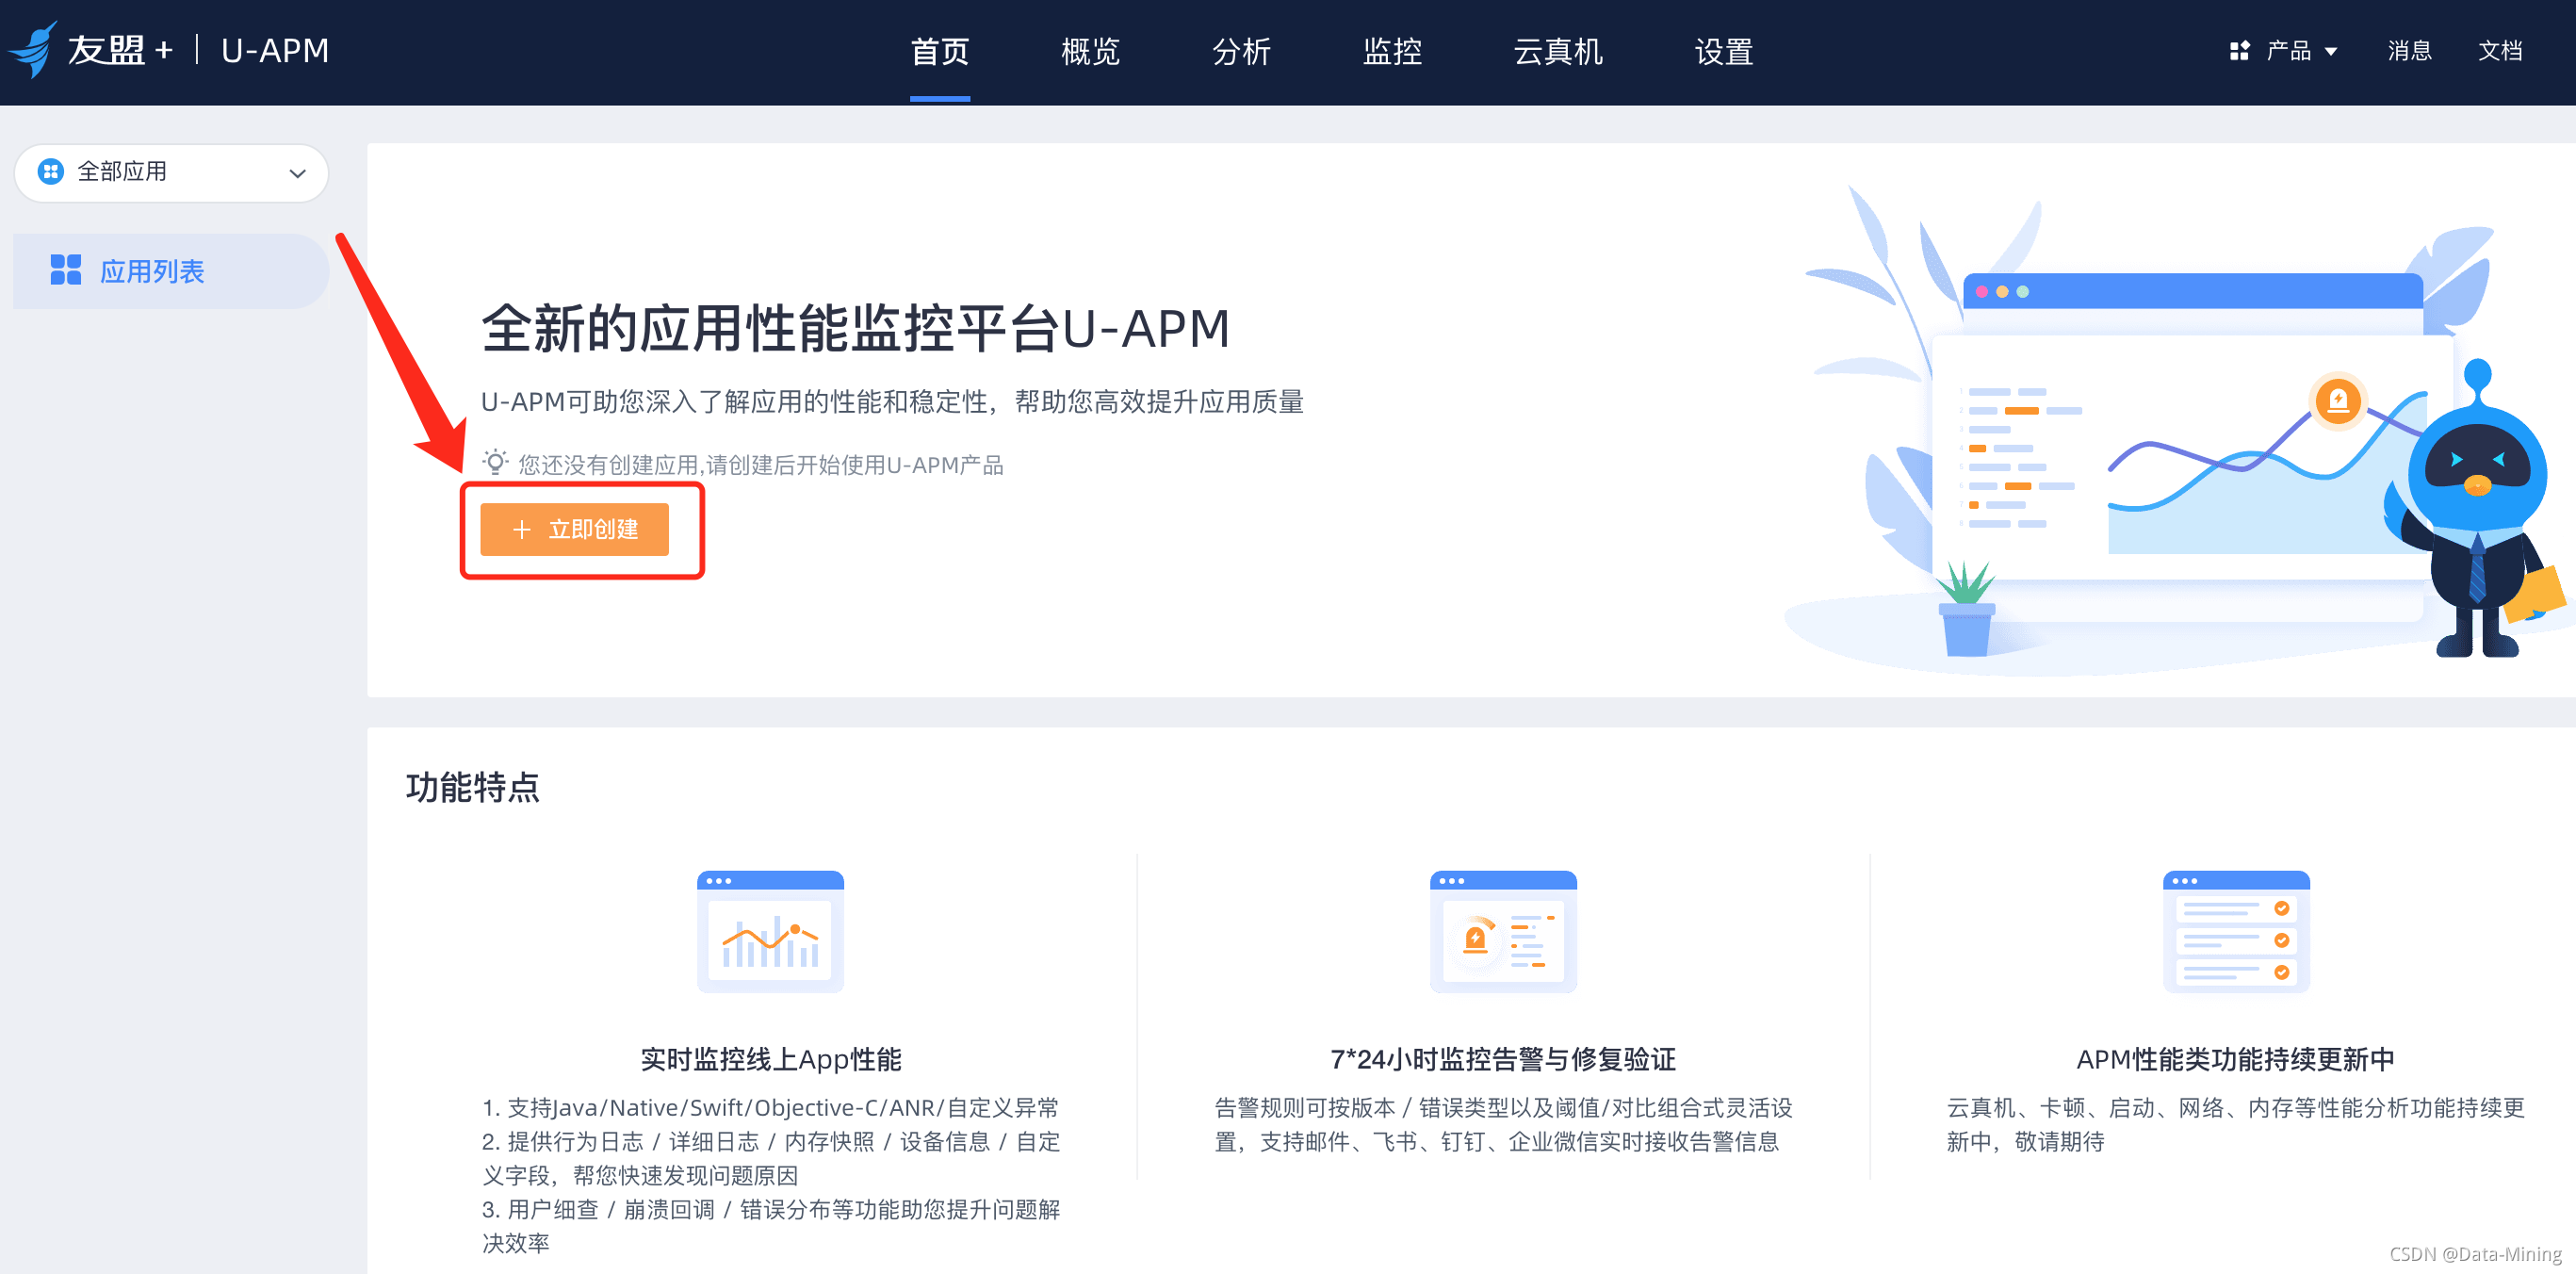The image size is (2576, 1274).
Task: Open 消息 messages link
Action: pos(2409,51)
